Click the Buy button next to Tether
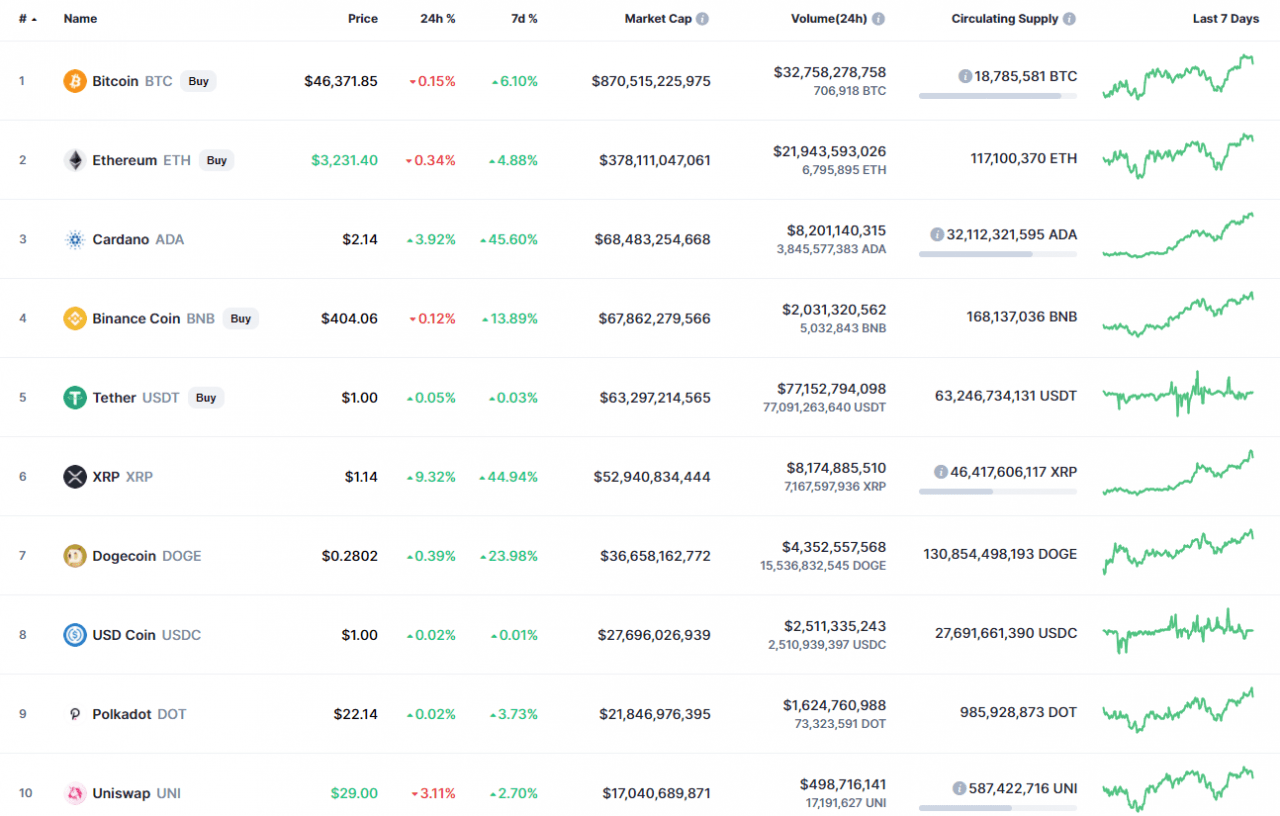The width and height of the screenshot is (1280, 816). tap(206, 397)
